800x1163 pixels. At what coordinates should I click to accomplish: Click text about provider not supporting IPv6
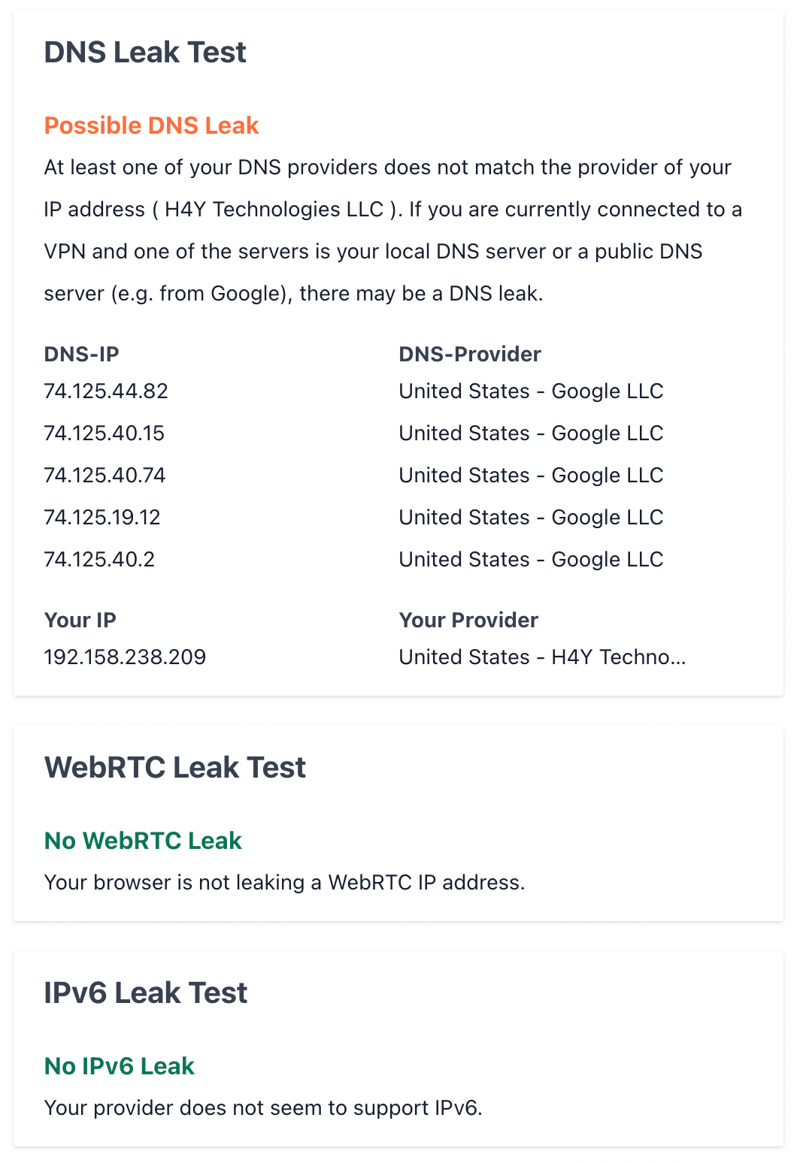coord(263,1108)
